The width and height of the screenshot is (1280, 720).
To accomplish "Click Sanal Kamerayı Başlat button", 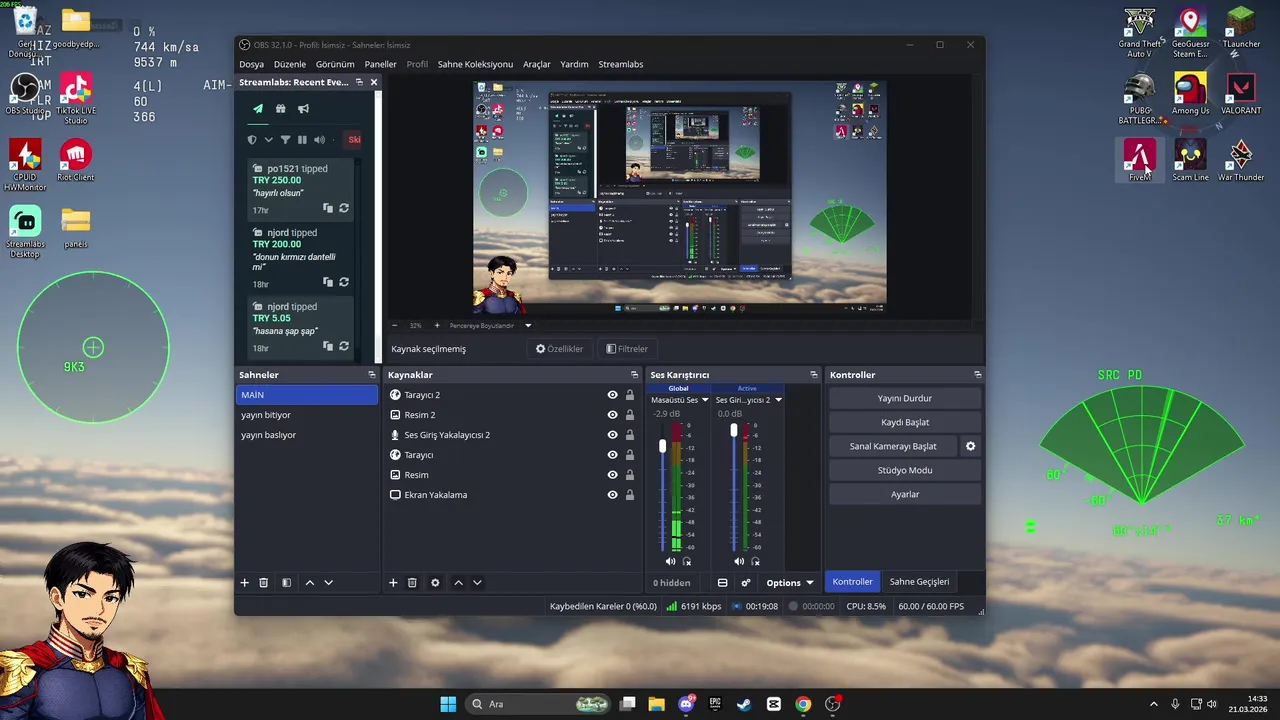I will pyautogui.click(x=893, y=446).
